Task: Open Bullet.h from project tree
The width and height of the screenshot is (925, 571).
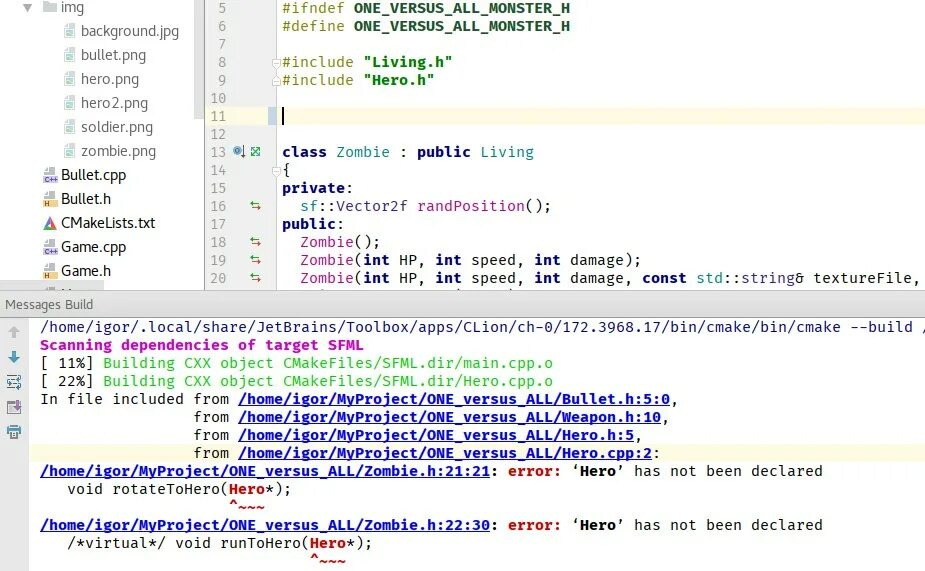Action: (x=86, y=199)
